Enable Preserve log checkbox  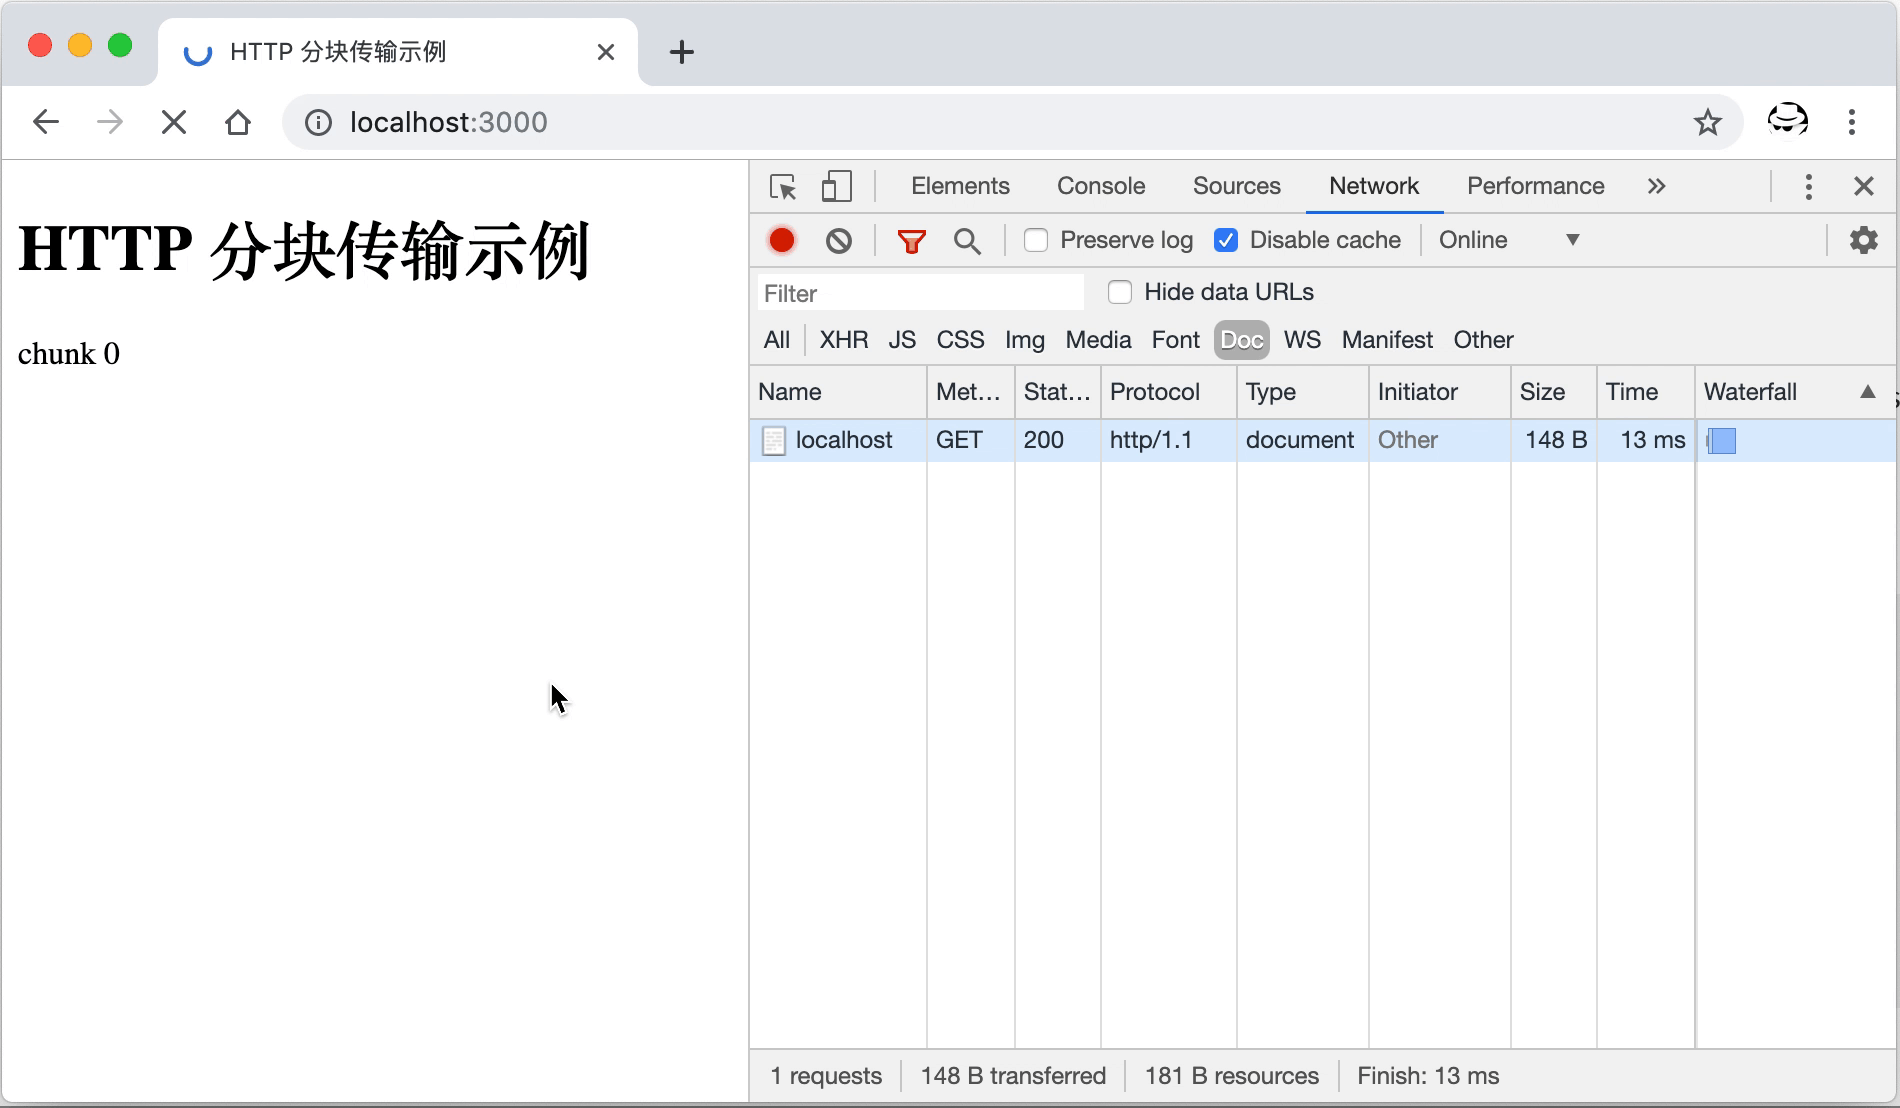[1036, 240]
